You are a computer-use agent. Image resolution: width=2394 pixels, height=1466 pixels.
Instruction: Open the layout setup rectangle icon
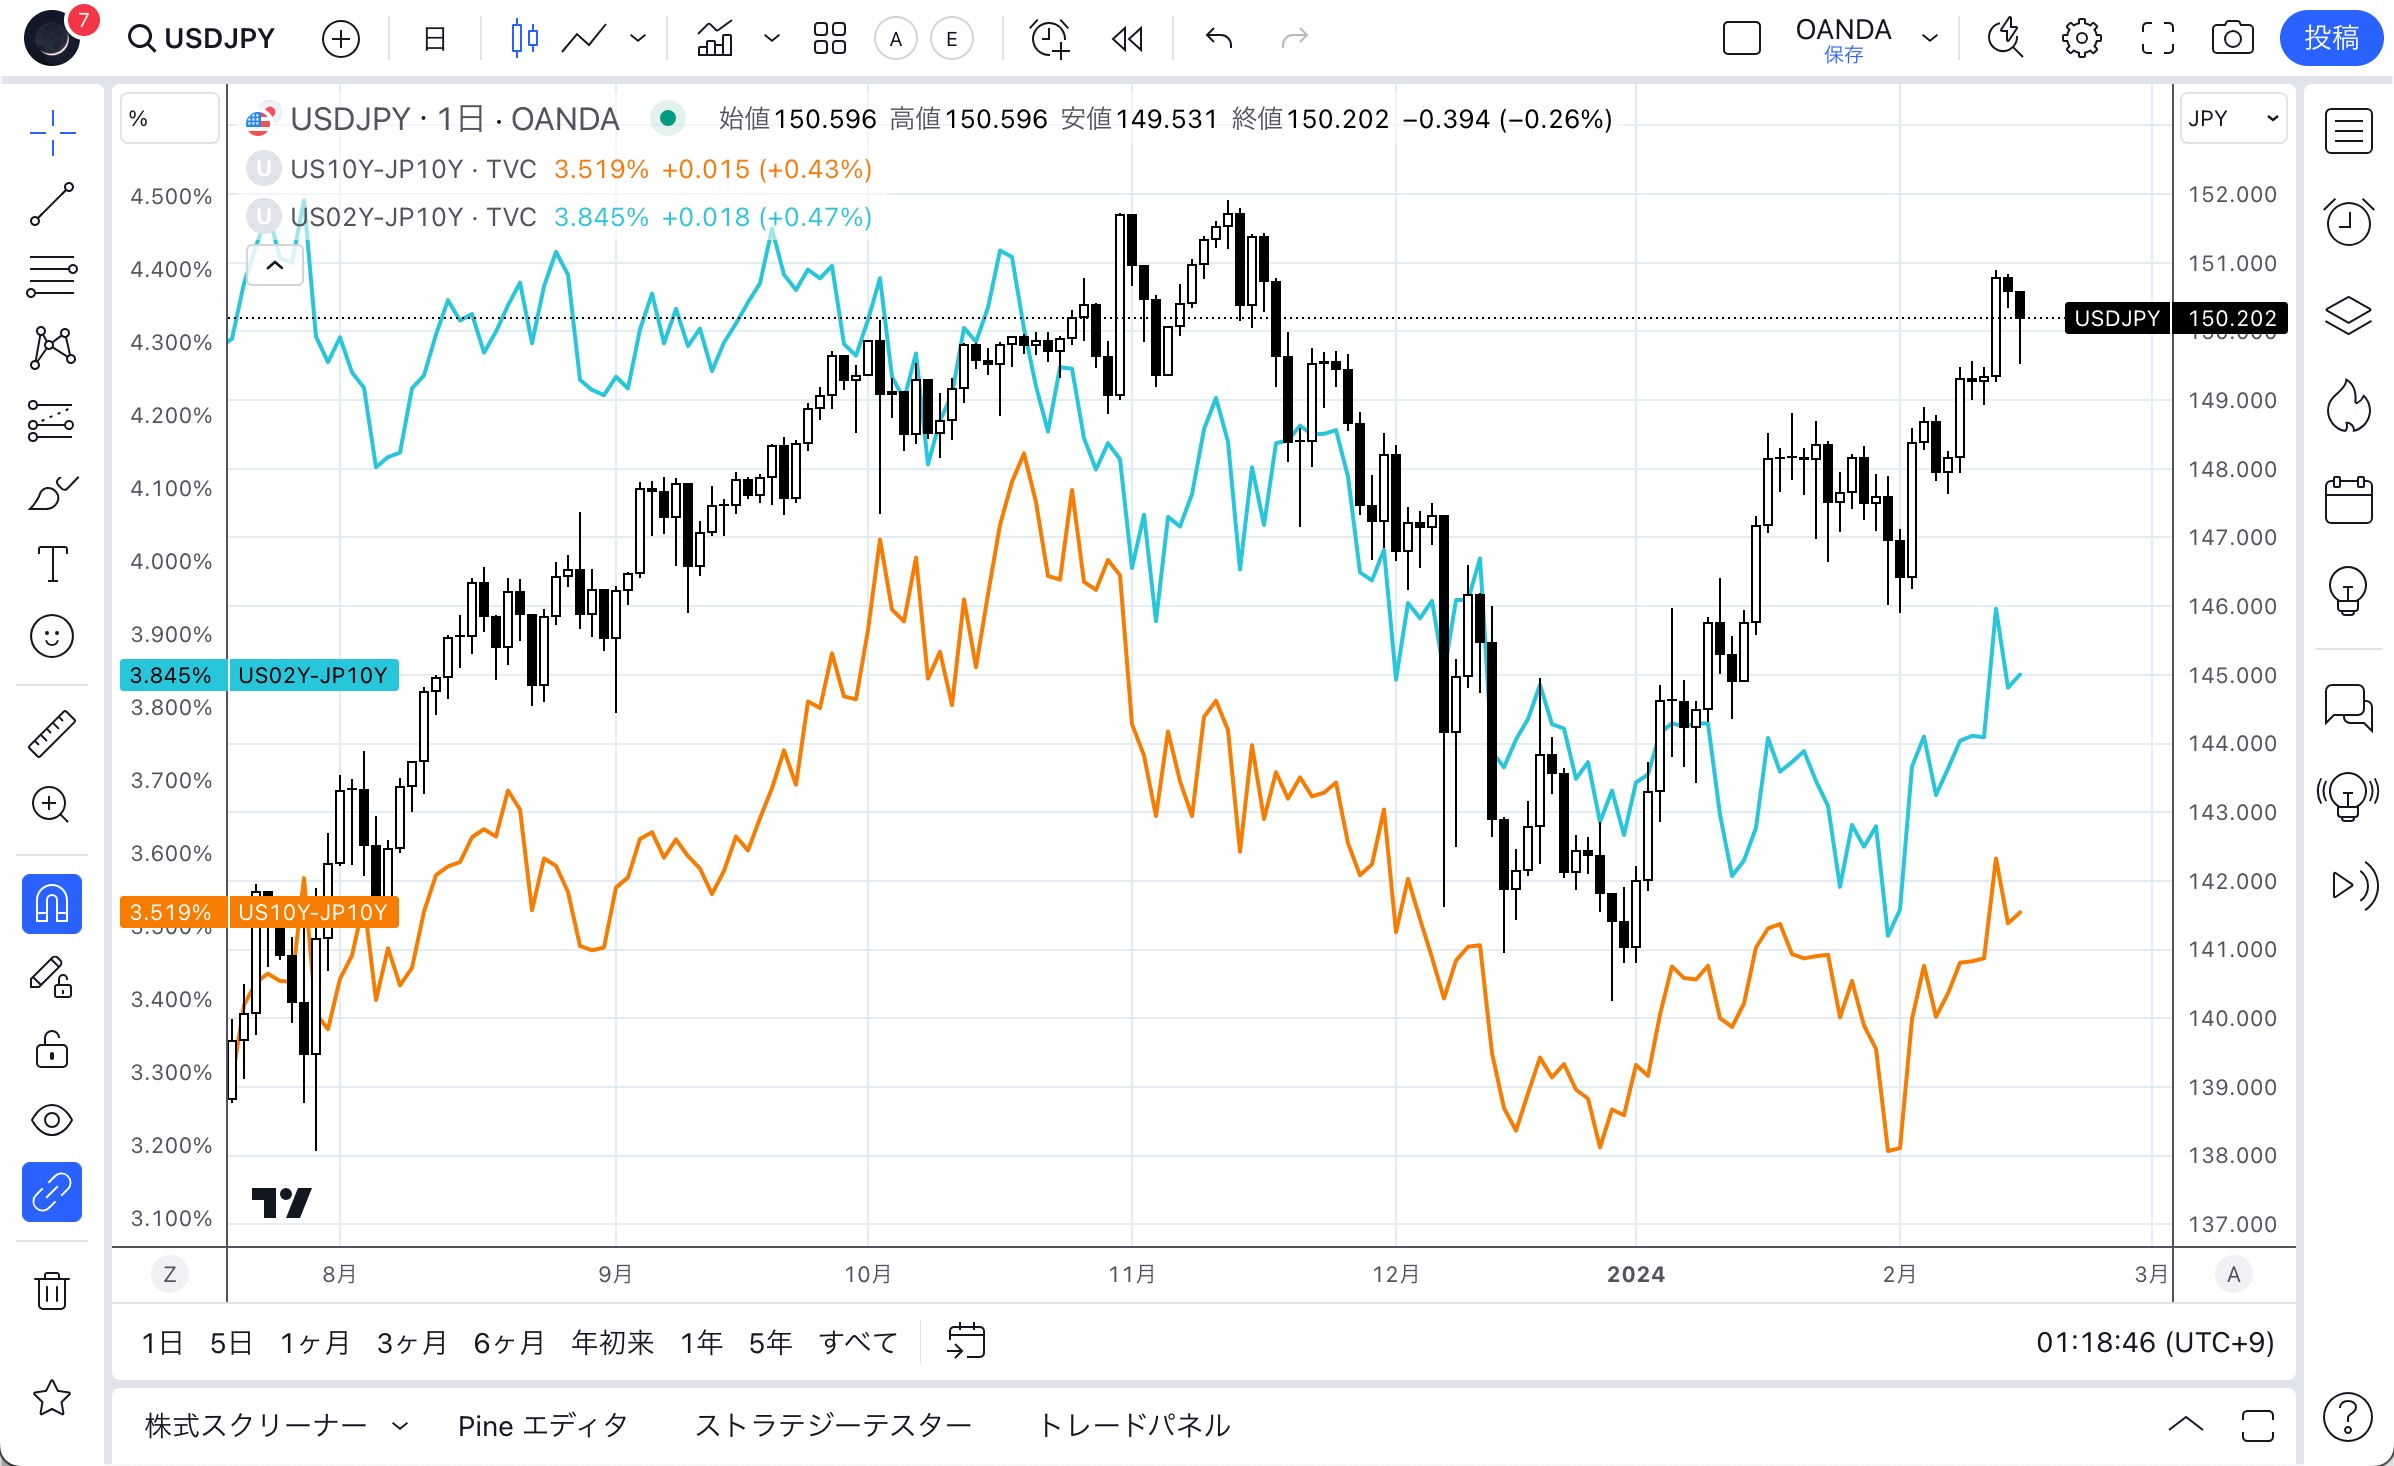point(1742,39)
